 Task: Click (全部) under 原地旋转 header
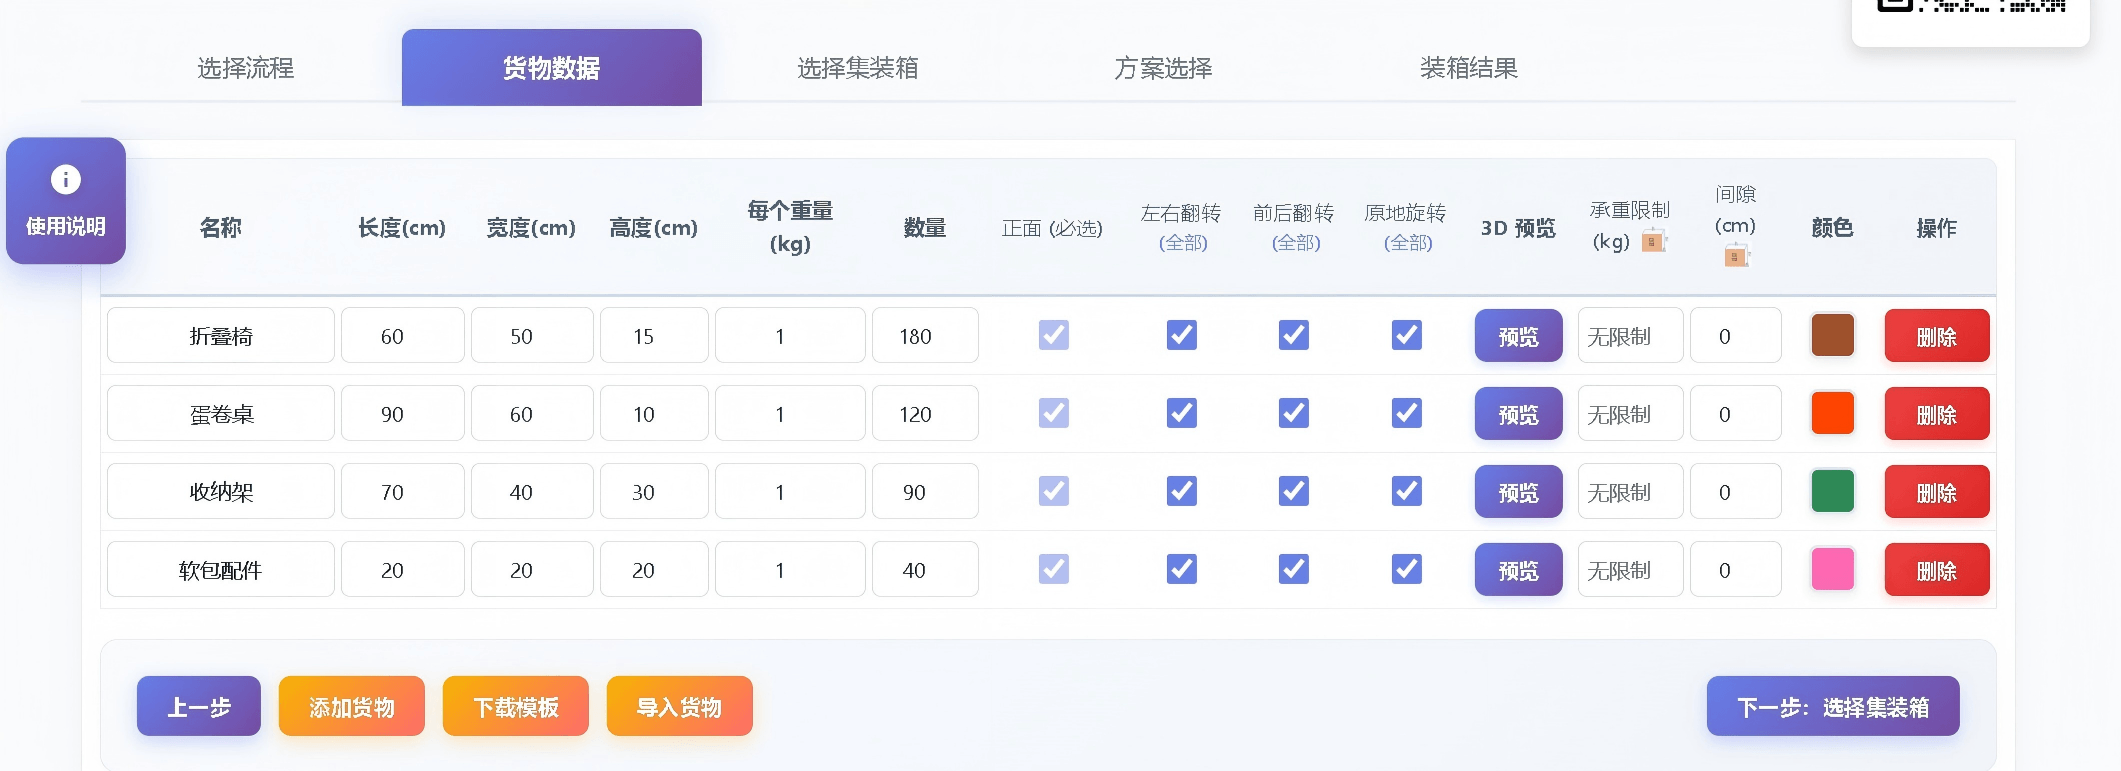[1407, 243]
